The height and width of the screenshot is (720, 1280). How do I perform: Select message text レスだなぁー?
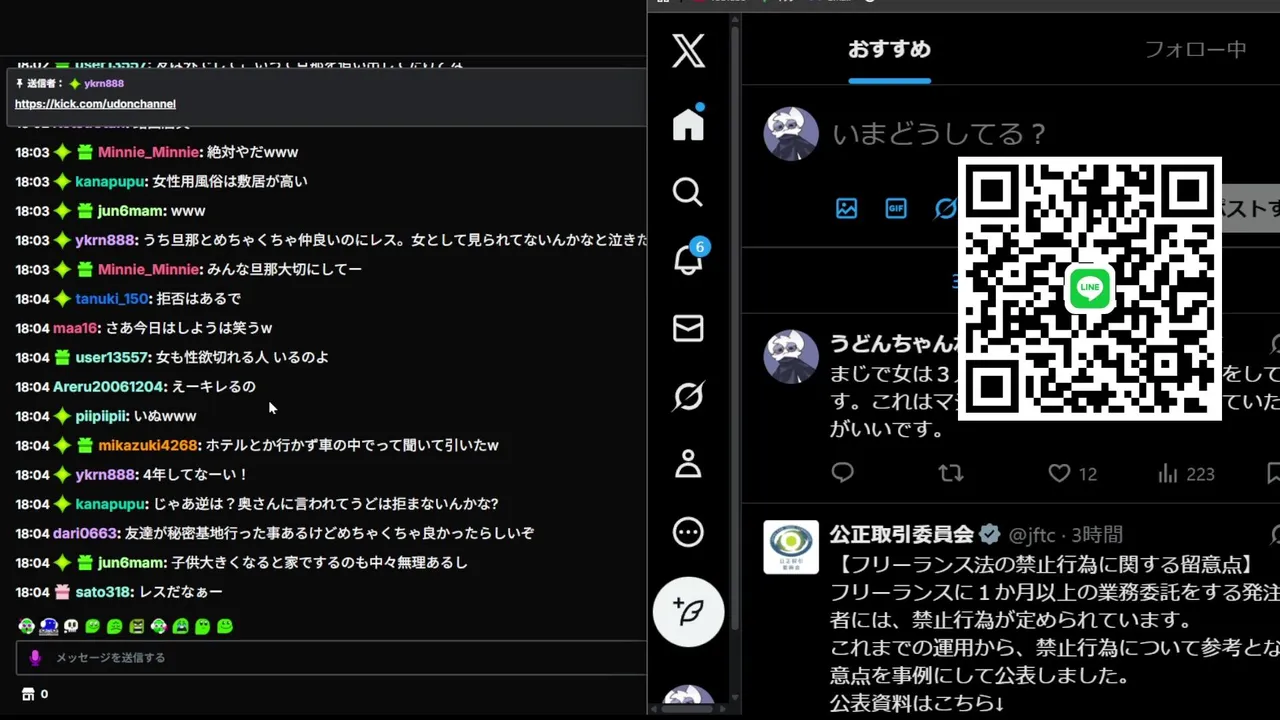click(181, 592)
